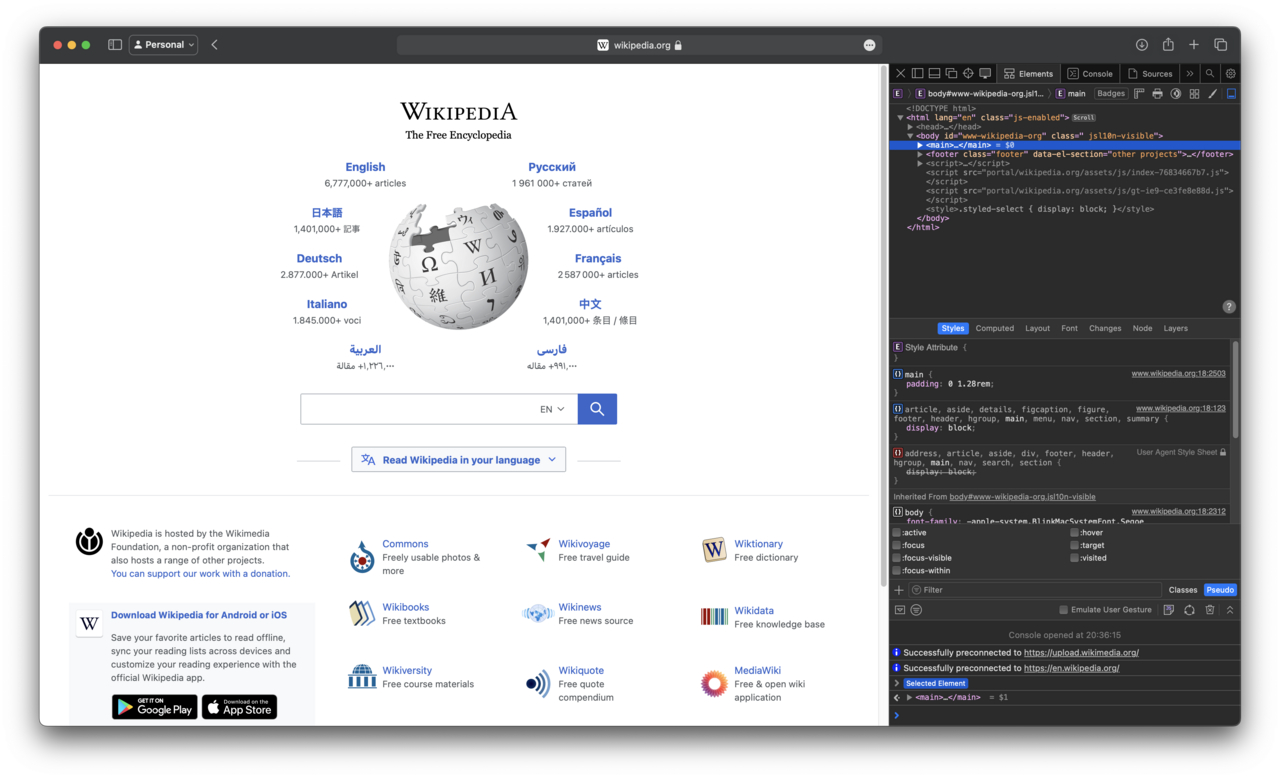Screen dimensions: 1280x778
Task: Open the English Wikipedia link
Action: pos(365,167)
